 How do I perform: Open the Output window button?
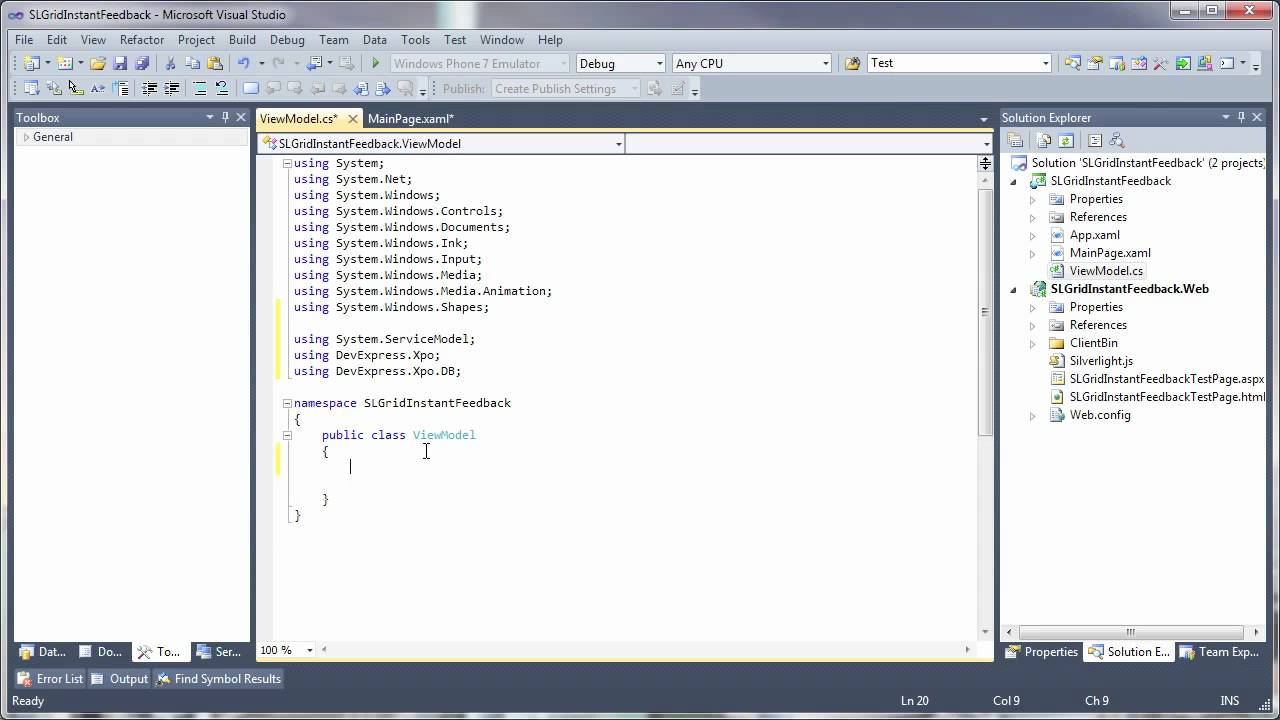[x=119, y=679]
